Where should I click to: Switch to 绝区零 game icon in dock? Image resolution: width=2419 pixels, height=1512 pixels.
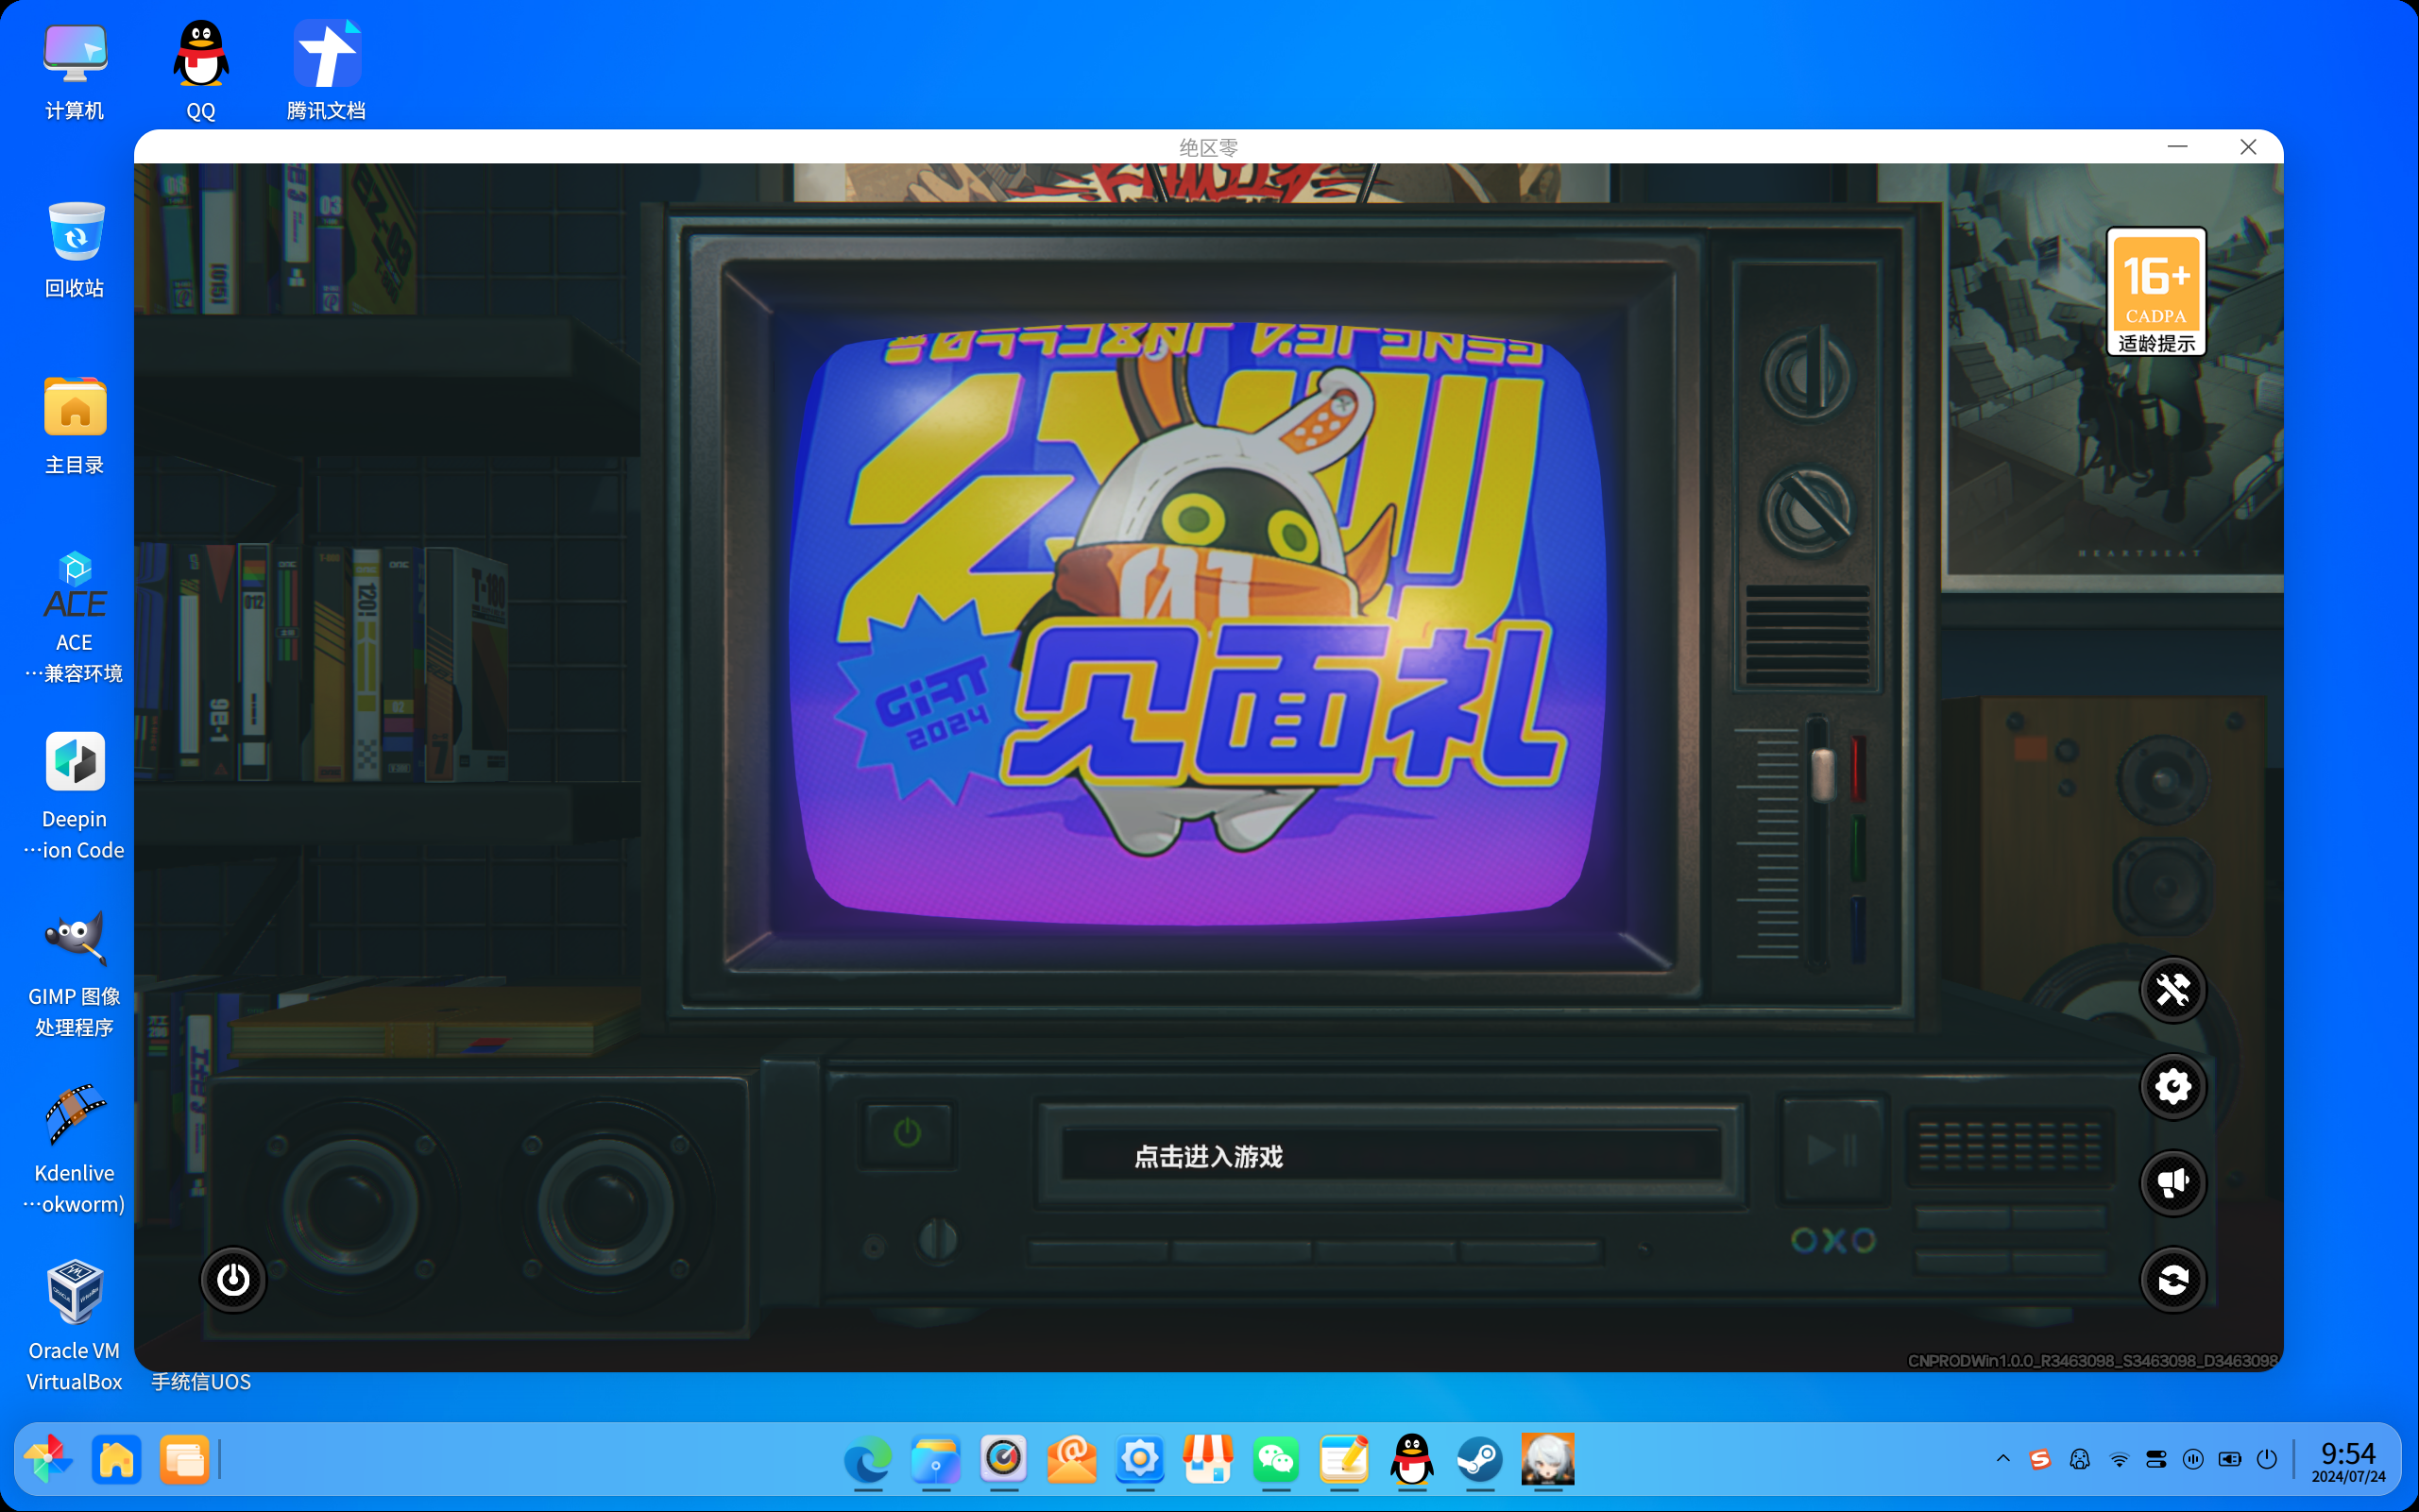click(1548, 1459)
